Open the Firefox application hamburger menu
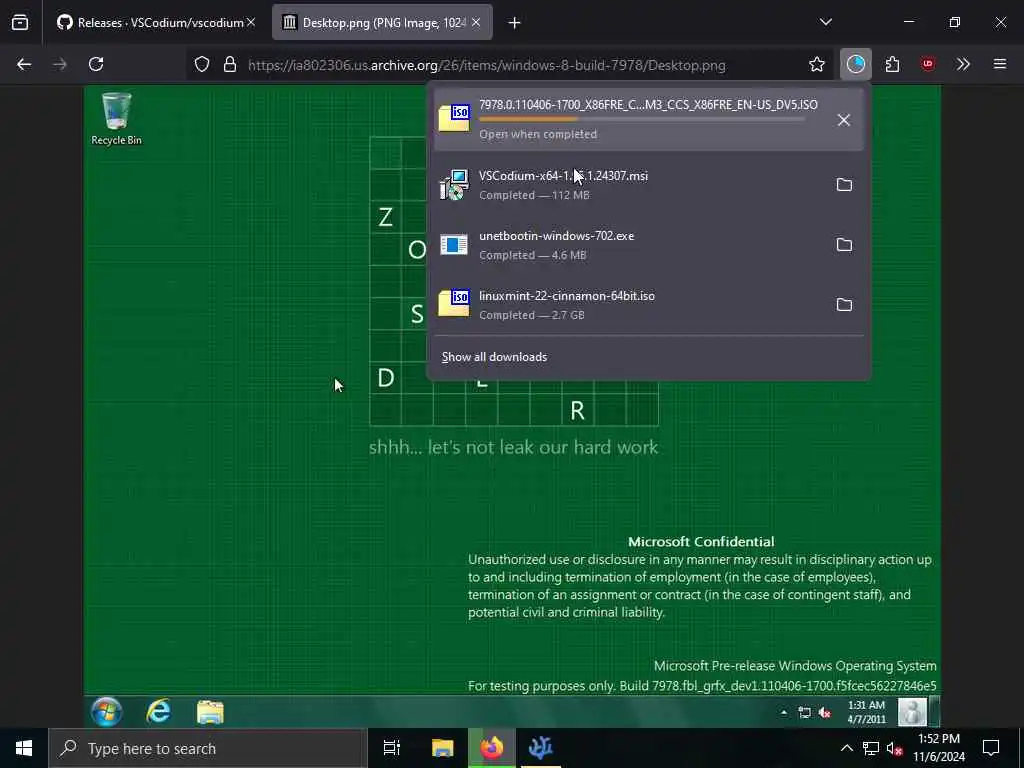Image resolution: width=1024 pixels, height=768 pixels. (1000, 64)
